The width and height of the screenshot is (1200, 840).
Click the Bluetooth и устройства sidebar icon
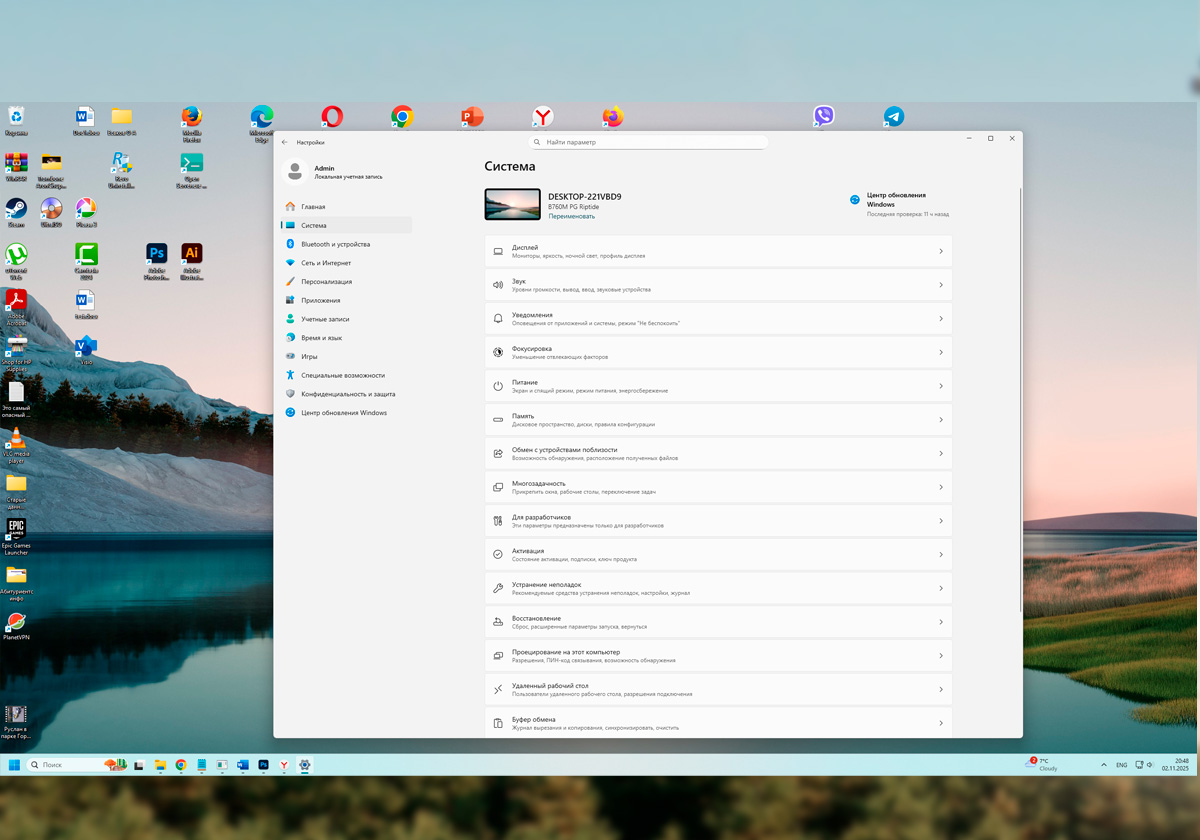pos(290,244)
